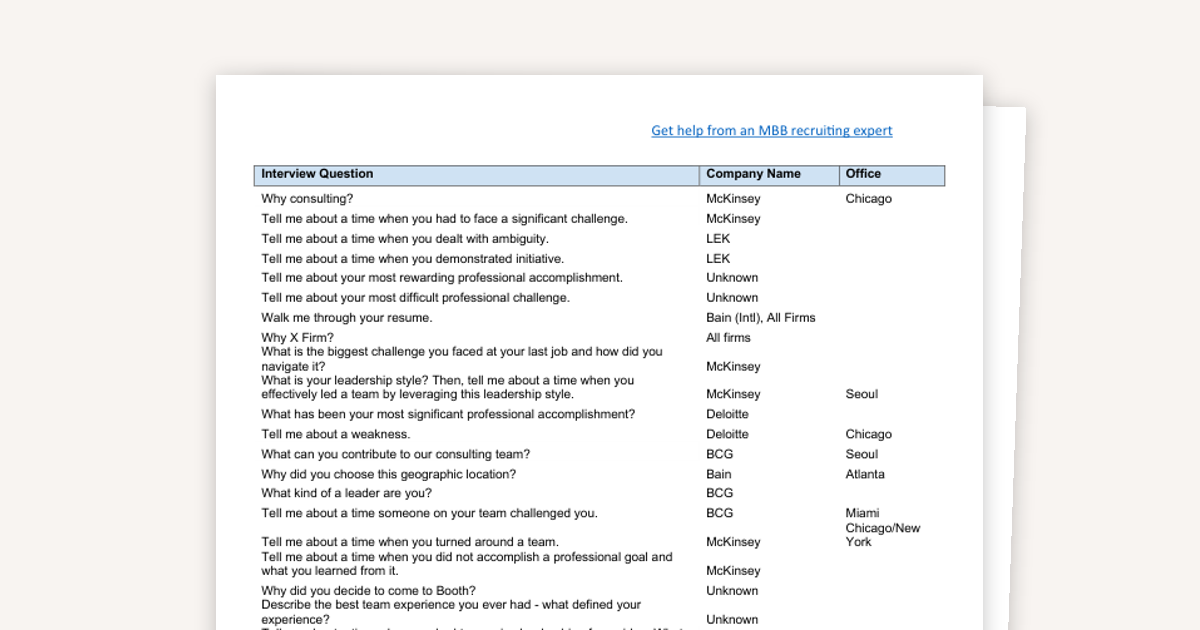Image resolution: width=1200 pixels, height=630 pixels.
Task: Select the 'best team experience' question
Action: [451, 612]
